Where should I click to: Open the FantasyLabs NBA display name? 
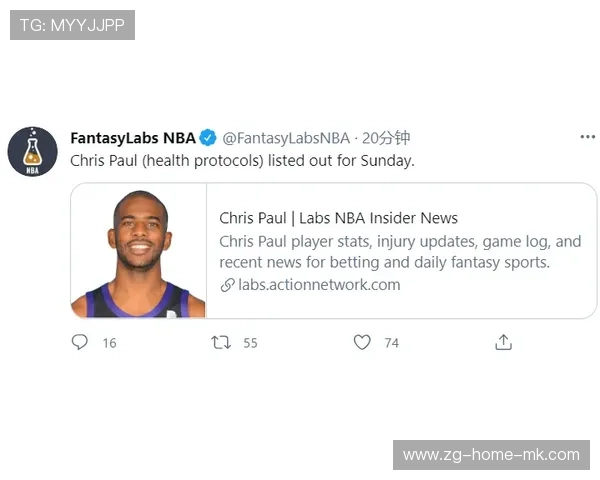pyautogui.click(x=133, y=138)
